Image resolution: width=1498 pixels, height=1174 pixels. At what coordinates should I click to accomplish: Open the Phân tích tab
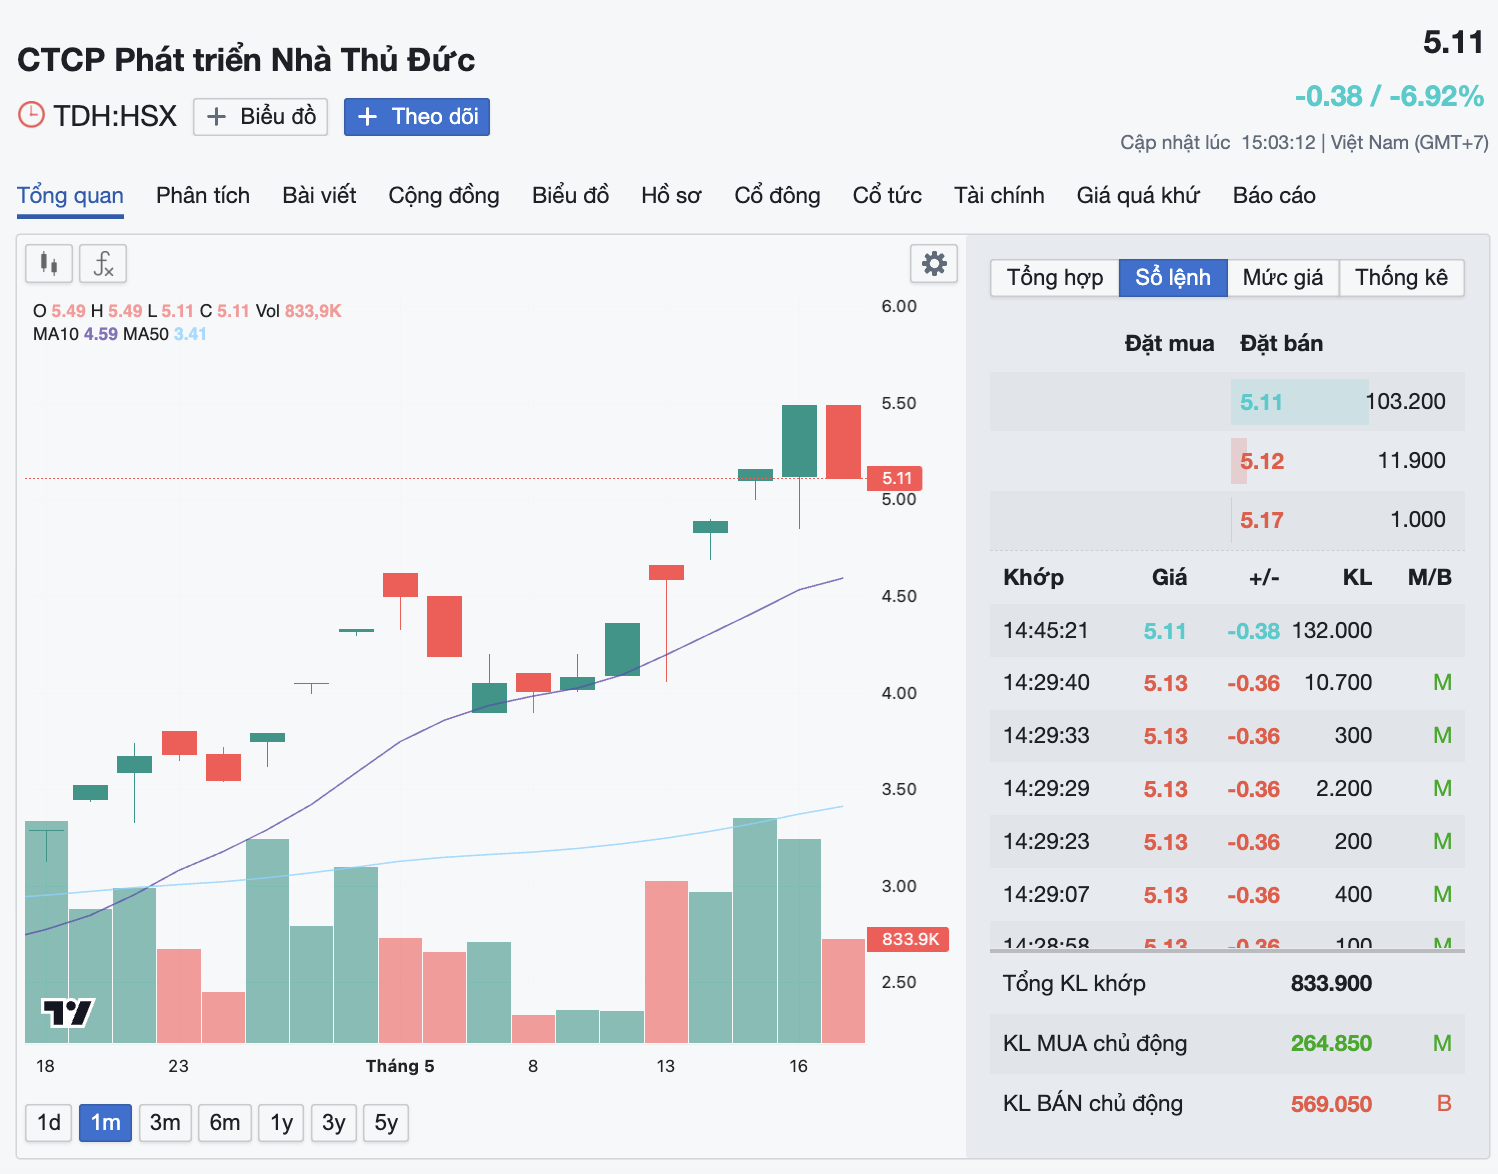point(203,196)
